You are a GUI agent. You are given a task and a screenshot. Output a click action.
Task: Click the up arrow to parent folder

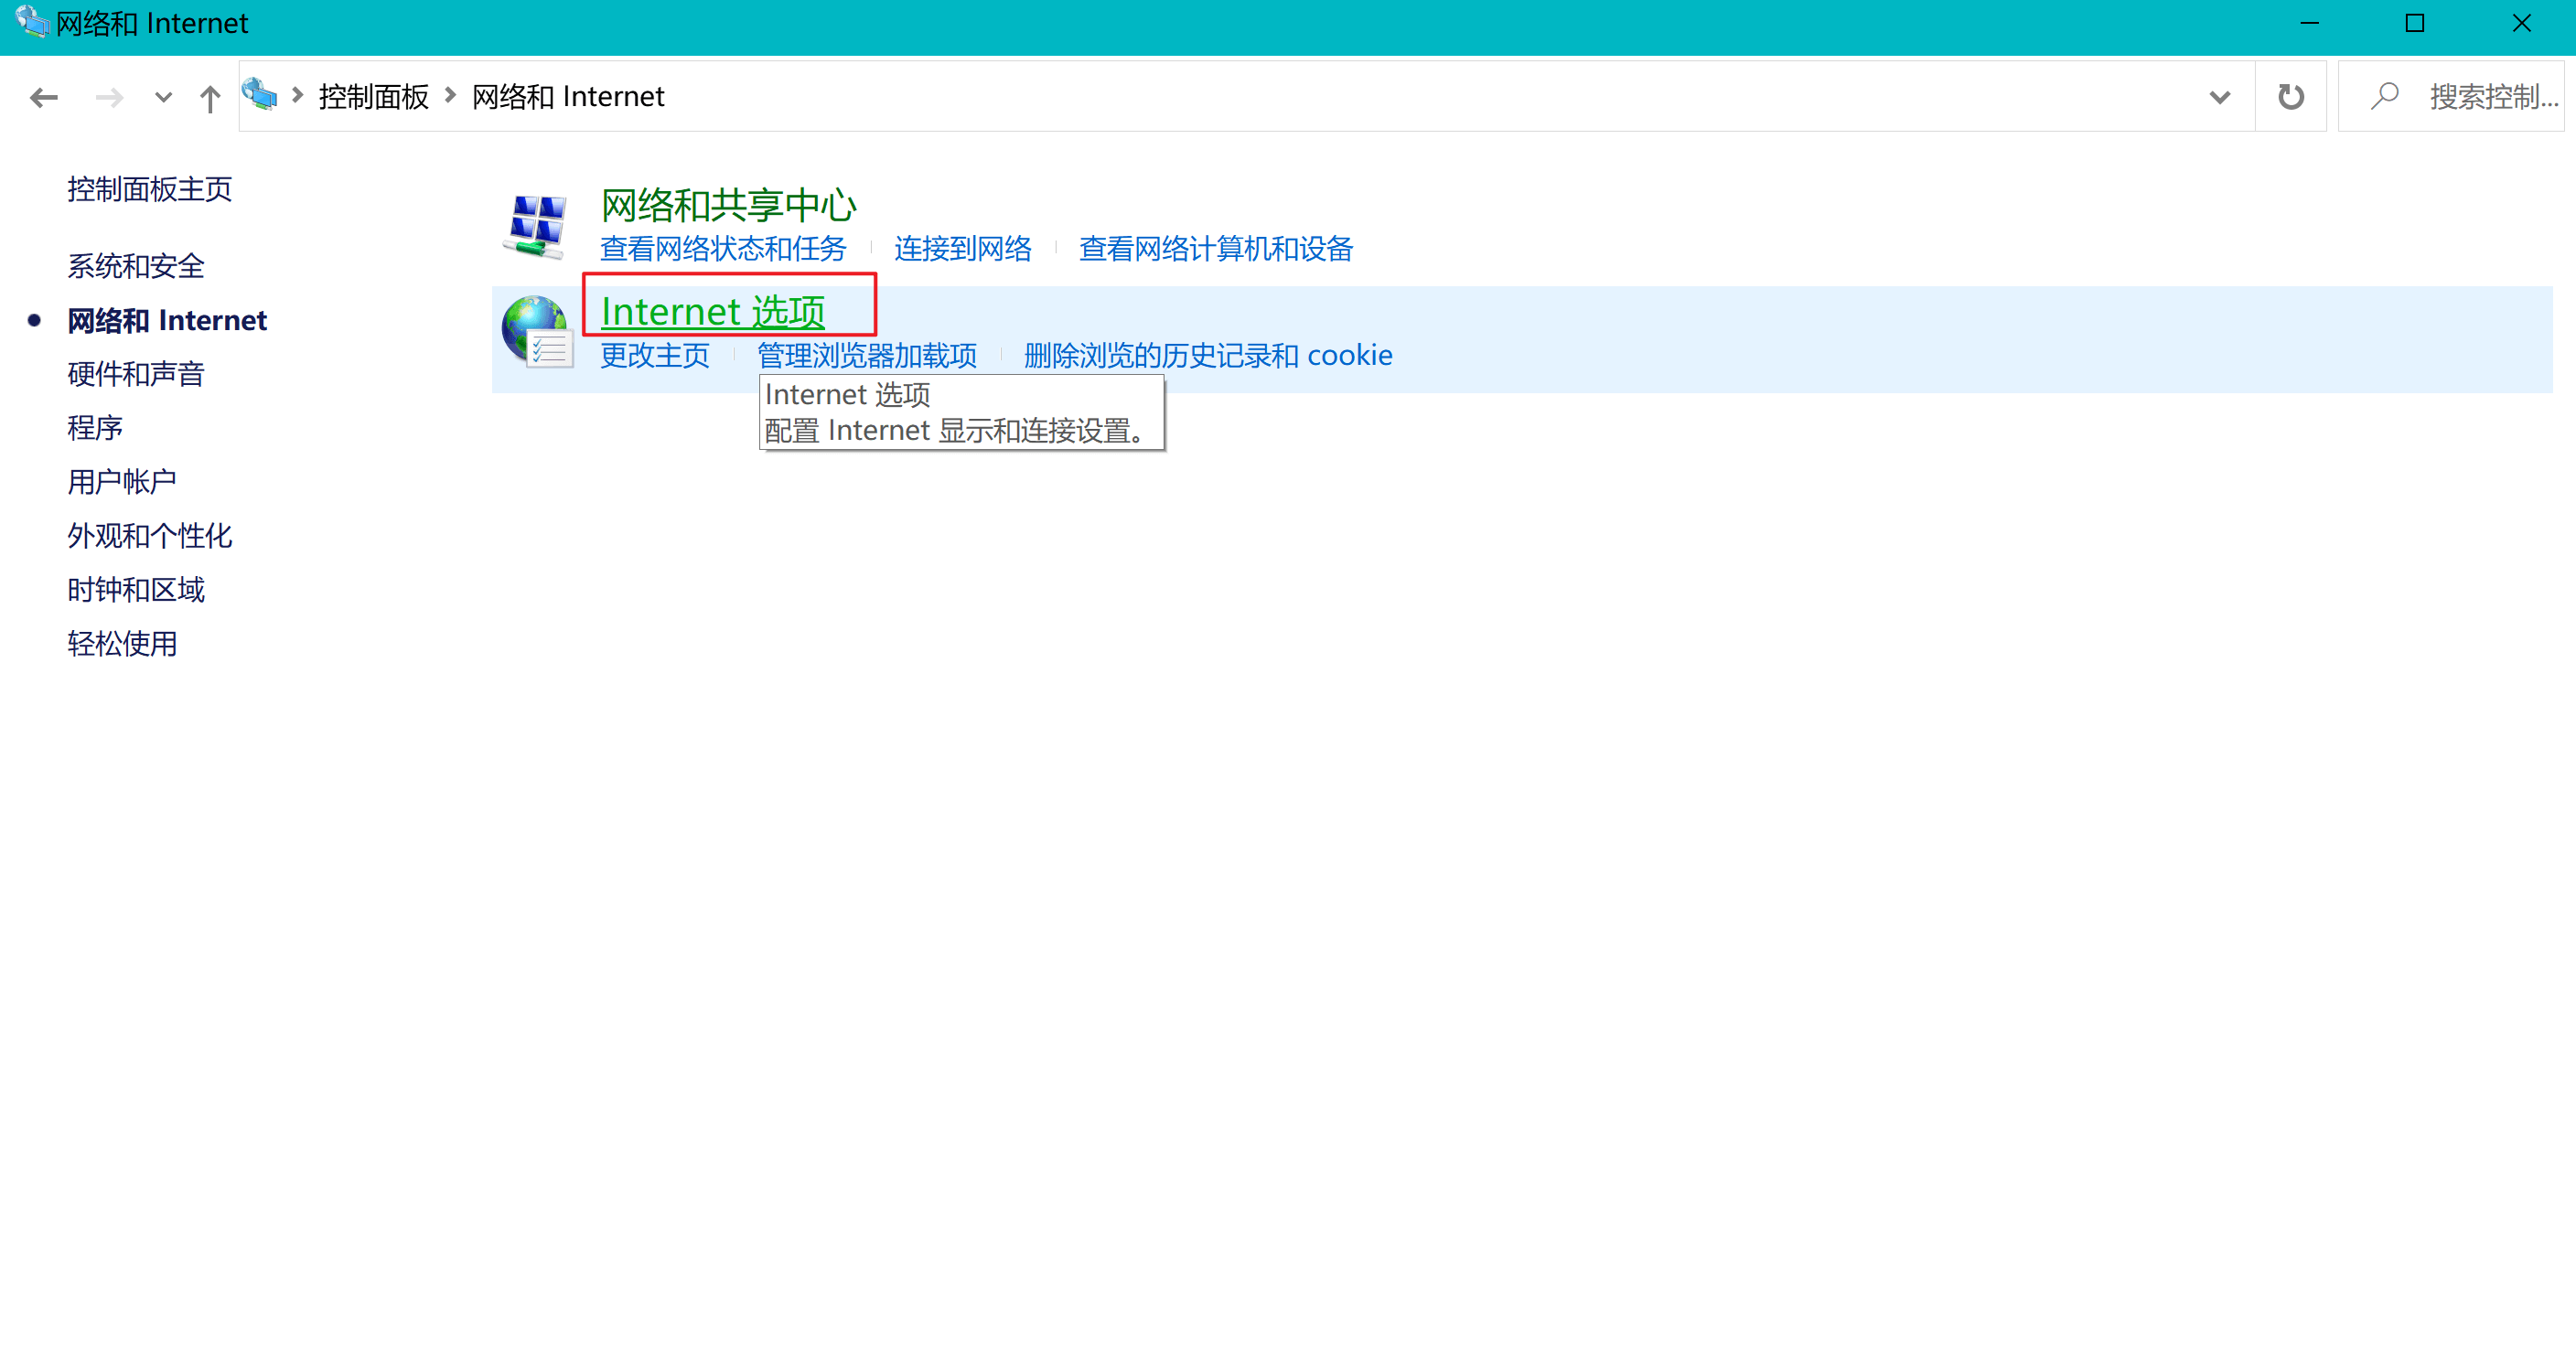pyautogui.click(x=209, y=98)
